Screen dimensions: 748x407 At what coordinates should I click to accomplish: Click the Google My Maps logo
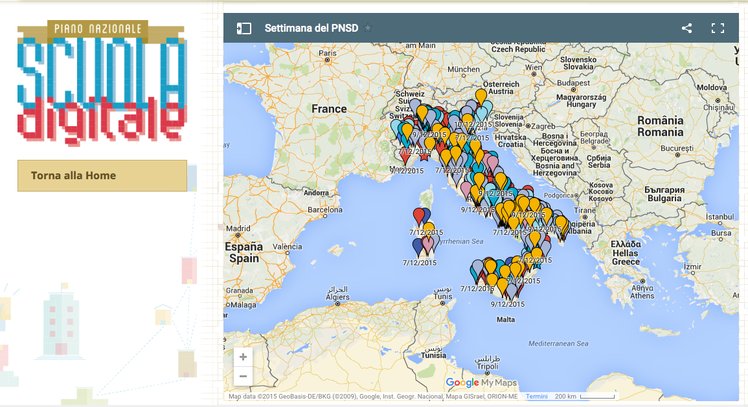point(481,383)
